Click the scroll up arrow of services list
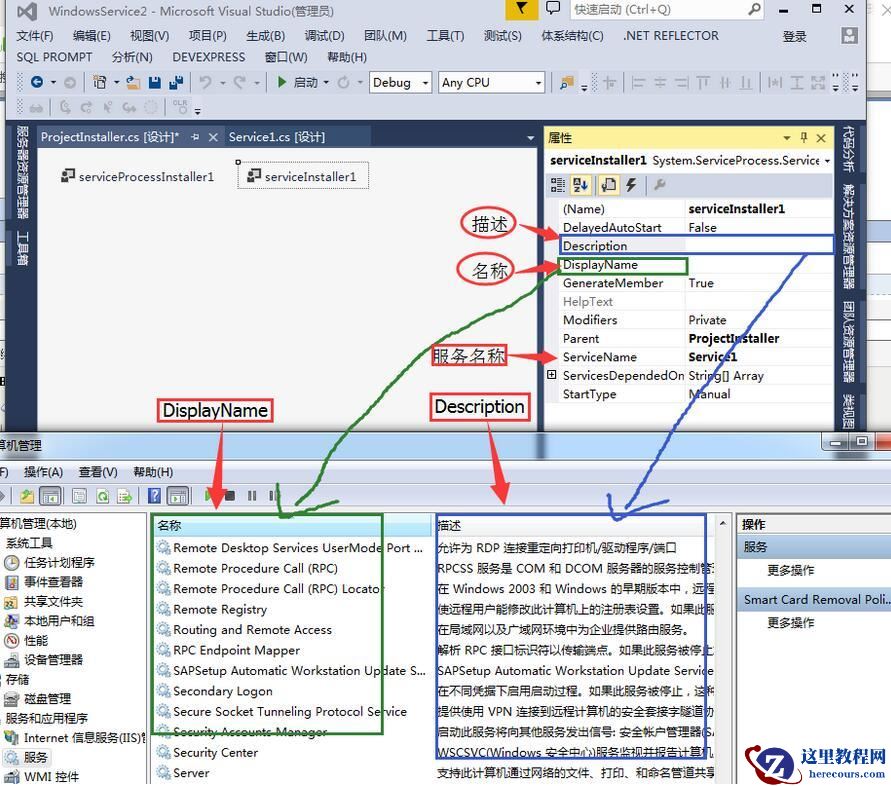This screenshot has width=891, height=786. 723,523
